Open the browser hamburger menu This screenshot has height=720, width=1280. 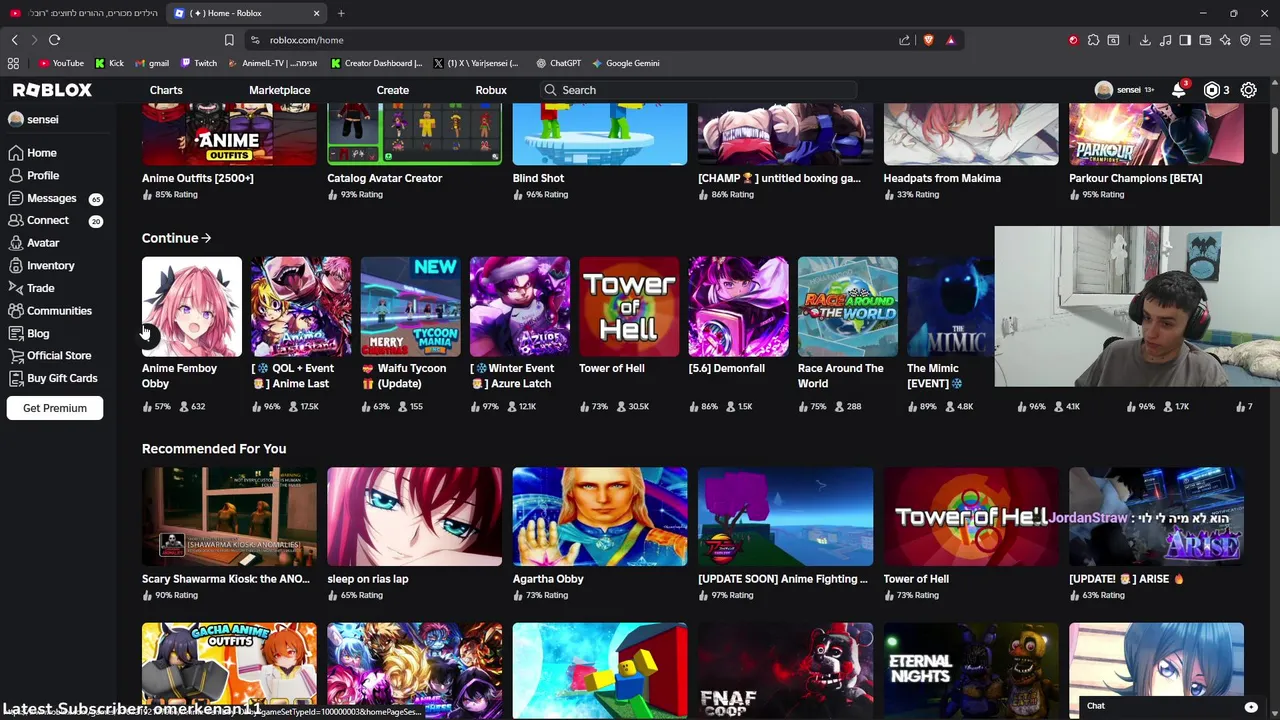[1265, 40]
